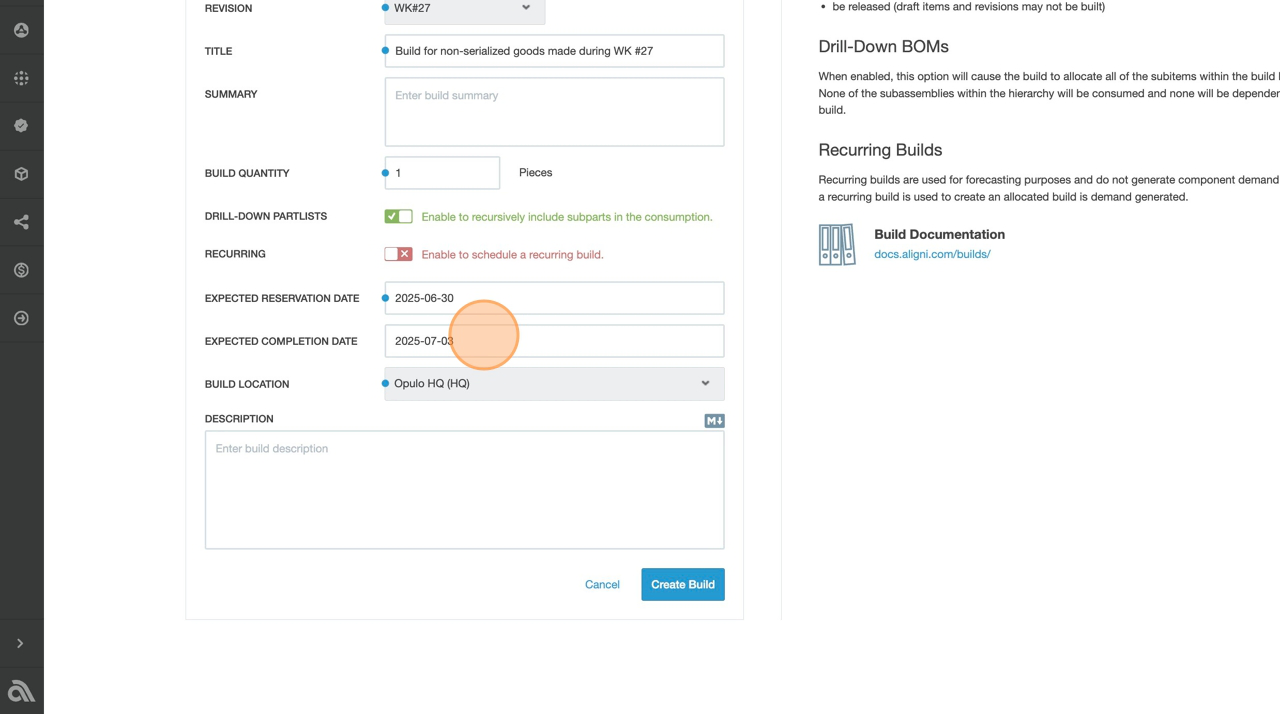Open the Build Location dropdown

554,384
